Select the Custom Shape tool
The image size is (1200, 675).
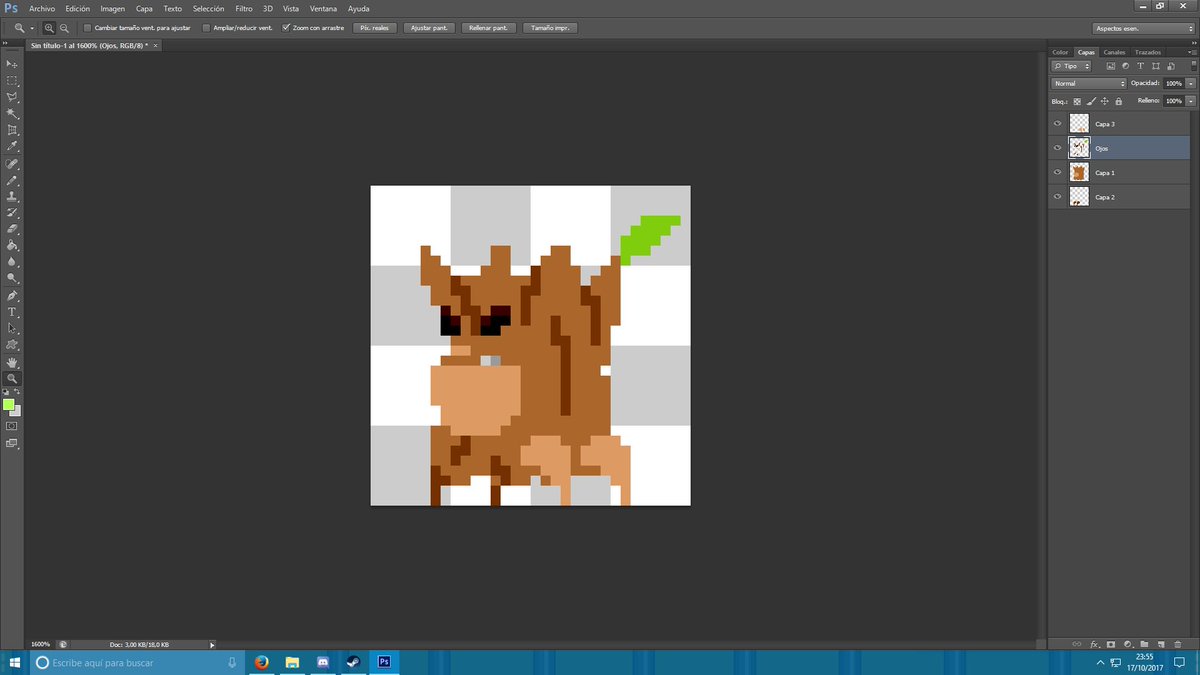coord(12,346)
